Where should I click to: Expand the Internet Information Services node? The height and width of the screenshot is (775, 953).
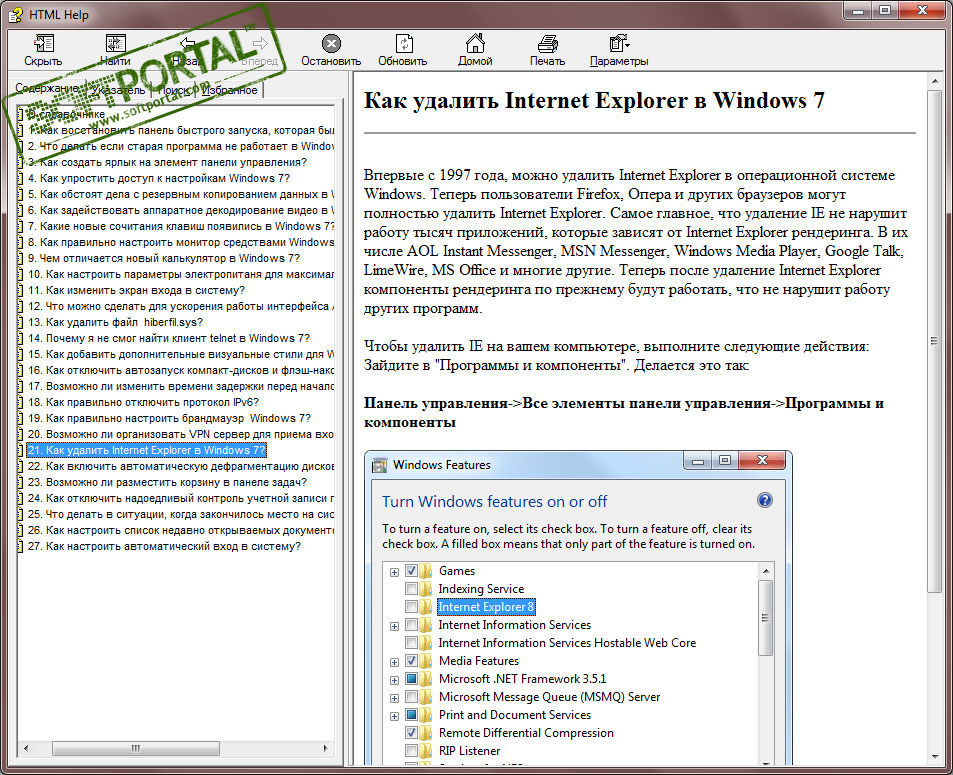pyautogui.click(x=394, y=626)
